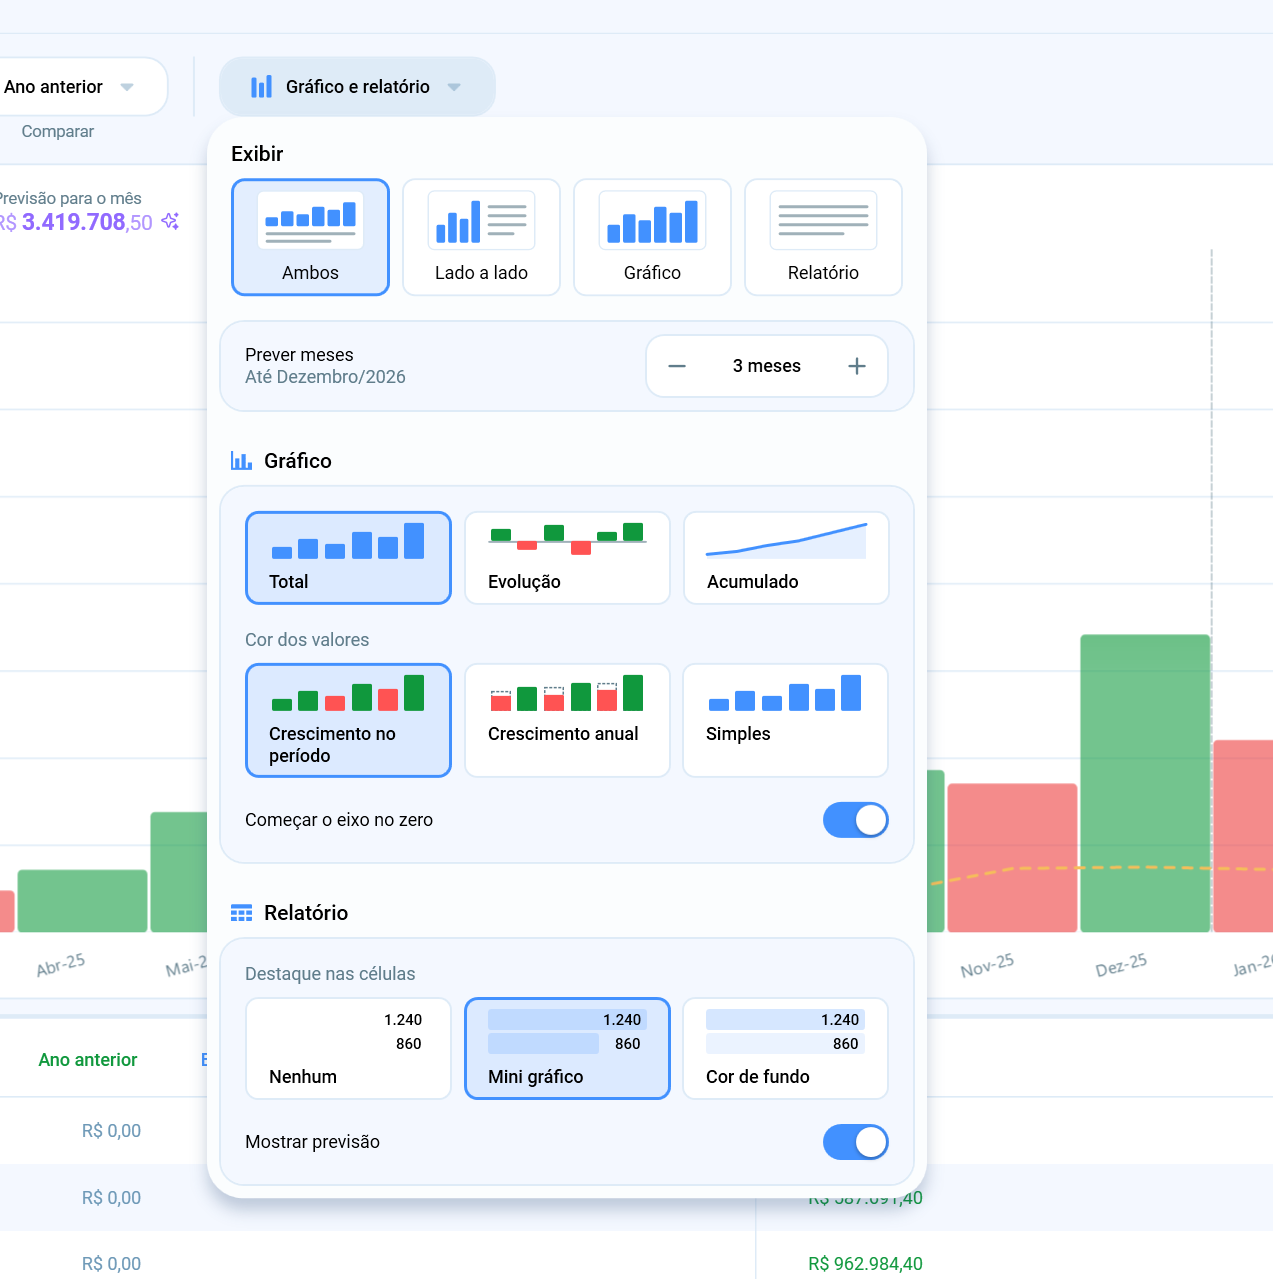Click the Relatório section table icon
The image size is (1273, 1279).
click(x=241, y=913)
